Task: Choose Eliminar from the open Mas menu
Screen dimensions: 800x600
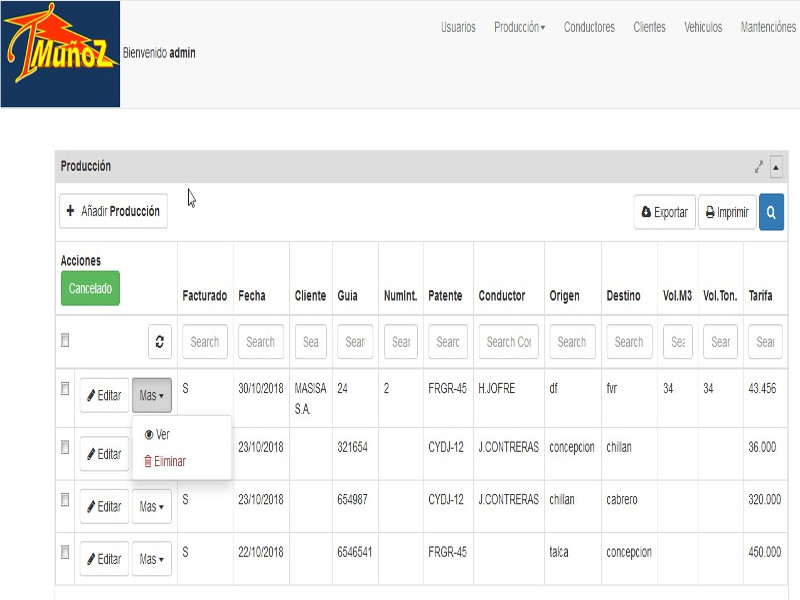Action: (x=165, y=461)
